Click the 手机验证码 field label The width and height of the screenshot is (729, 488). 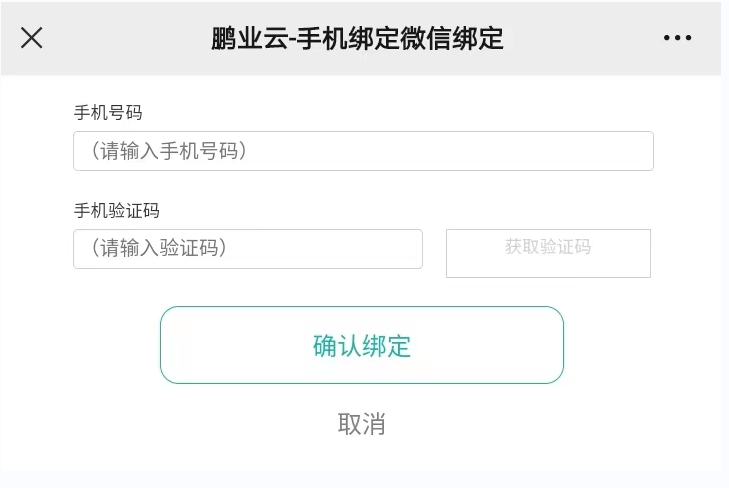pos(117,210)
